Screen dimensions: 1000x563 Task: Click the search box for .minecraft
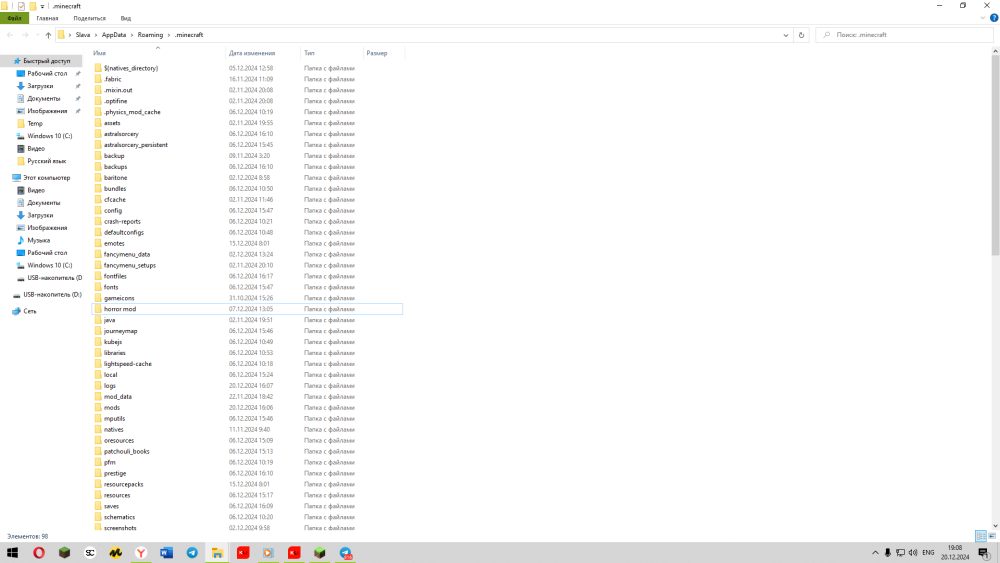906,35
